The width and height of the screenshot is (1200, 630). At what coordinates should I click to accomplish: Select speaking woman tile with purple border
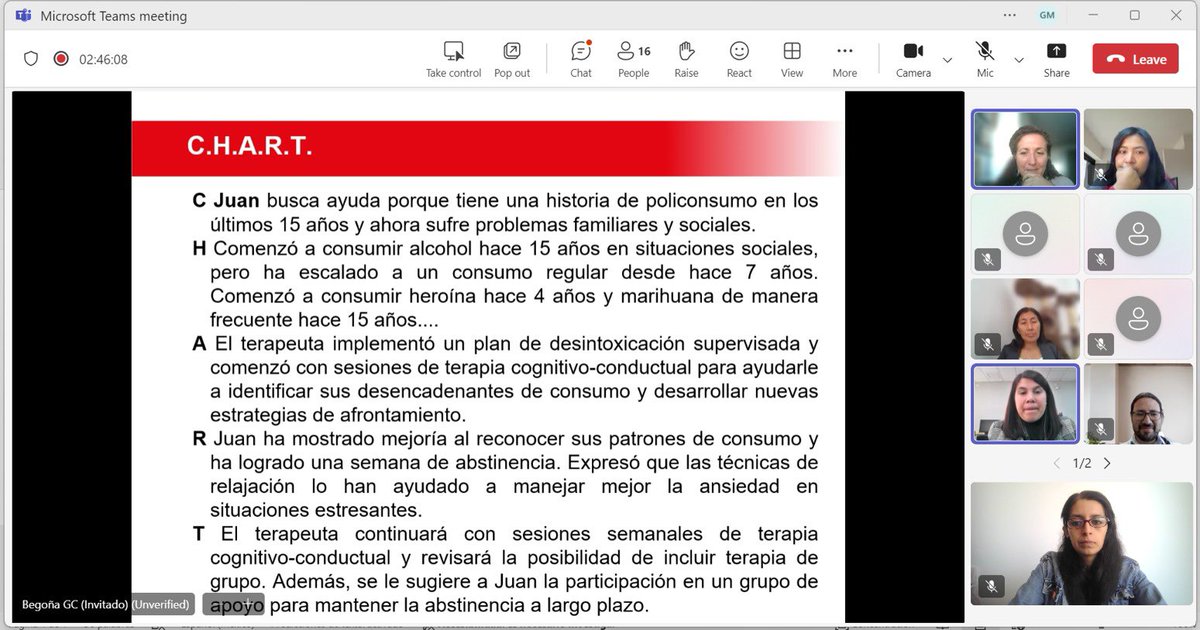pyautogui.click(x=1026, y=403)
